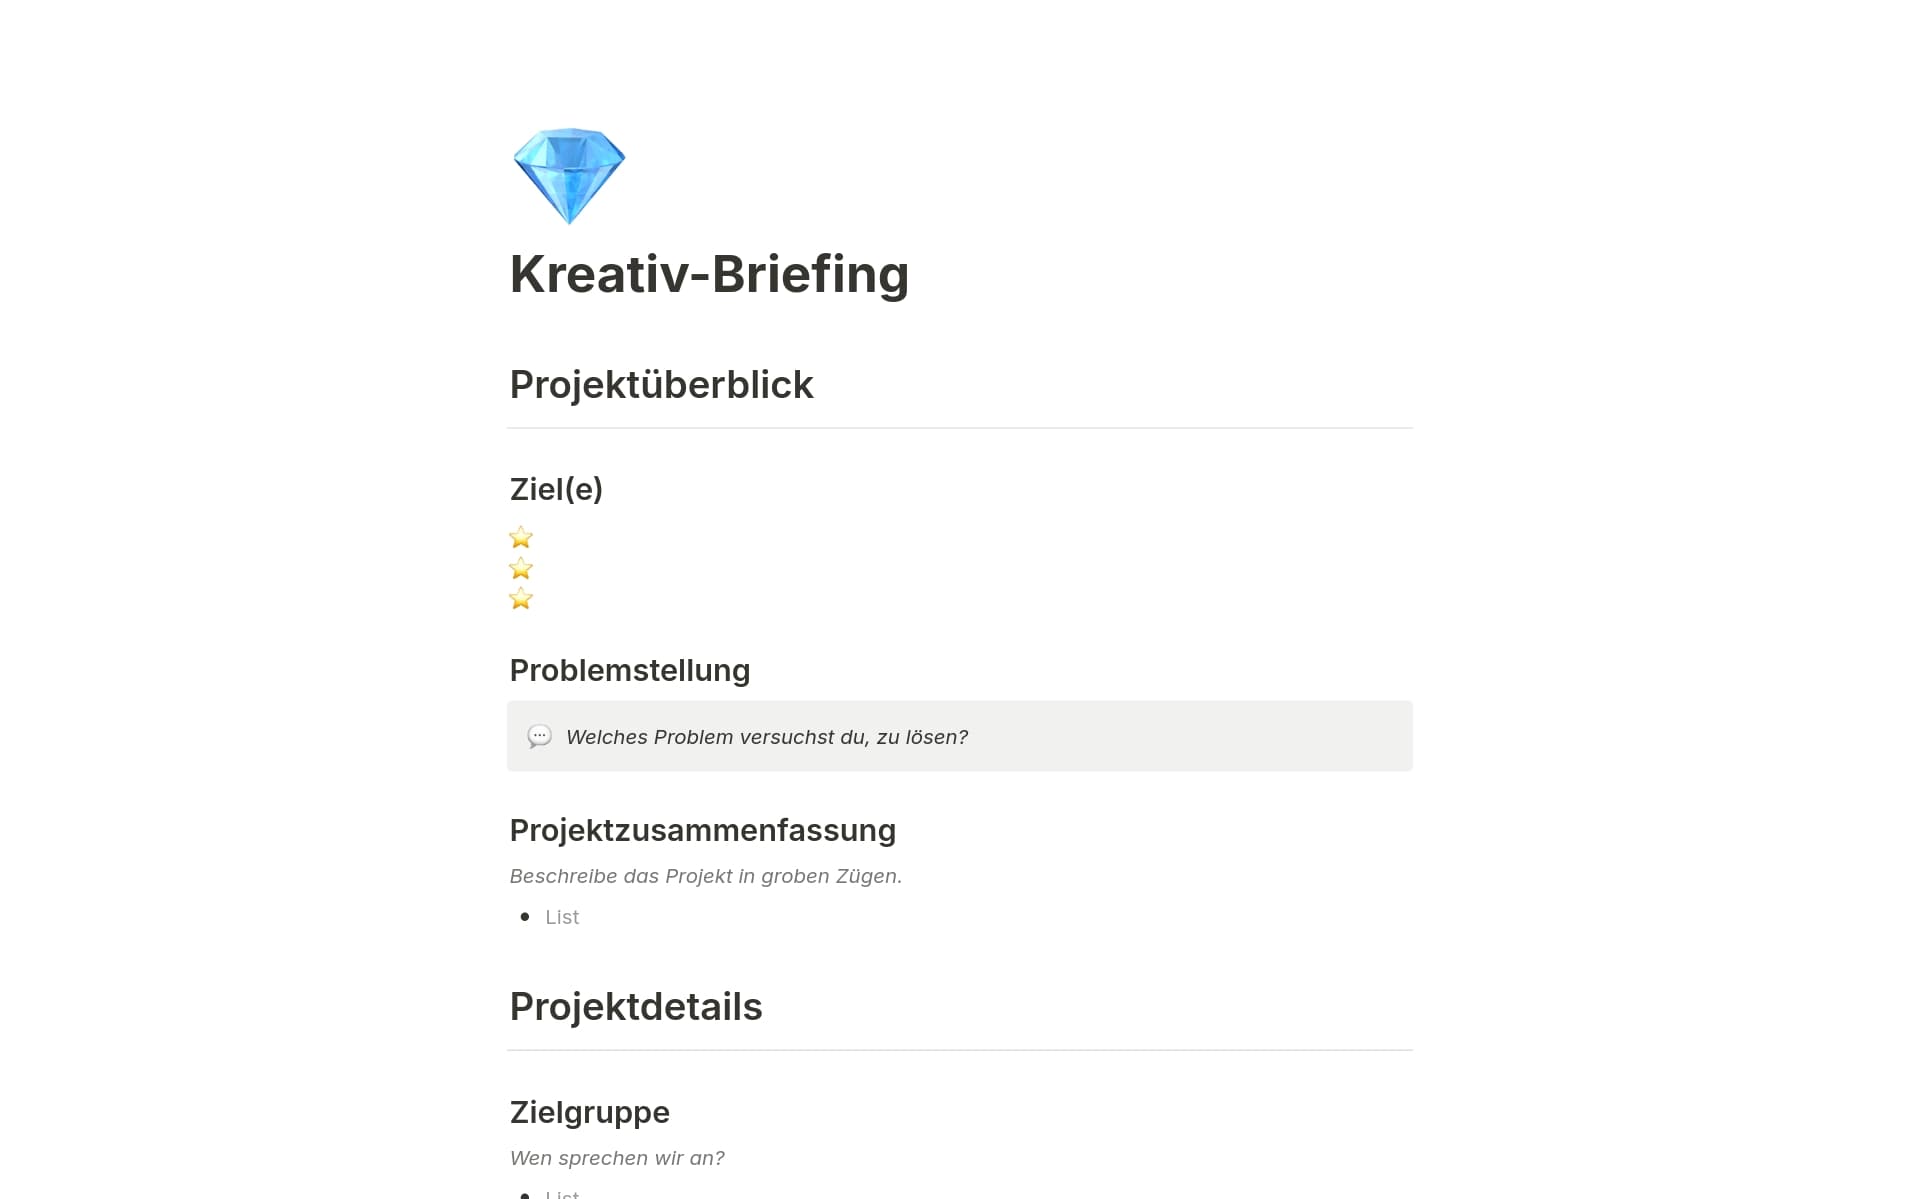The width and height of the screenshot is (1920, 1199).
Task: Click the List placeholder under Zielgruppe
Action: 562,1193
